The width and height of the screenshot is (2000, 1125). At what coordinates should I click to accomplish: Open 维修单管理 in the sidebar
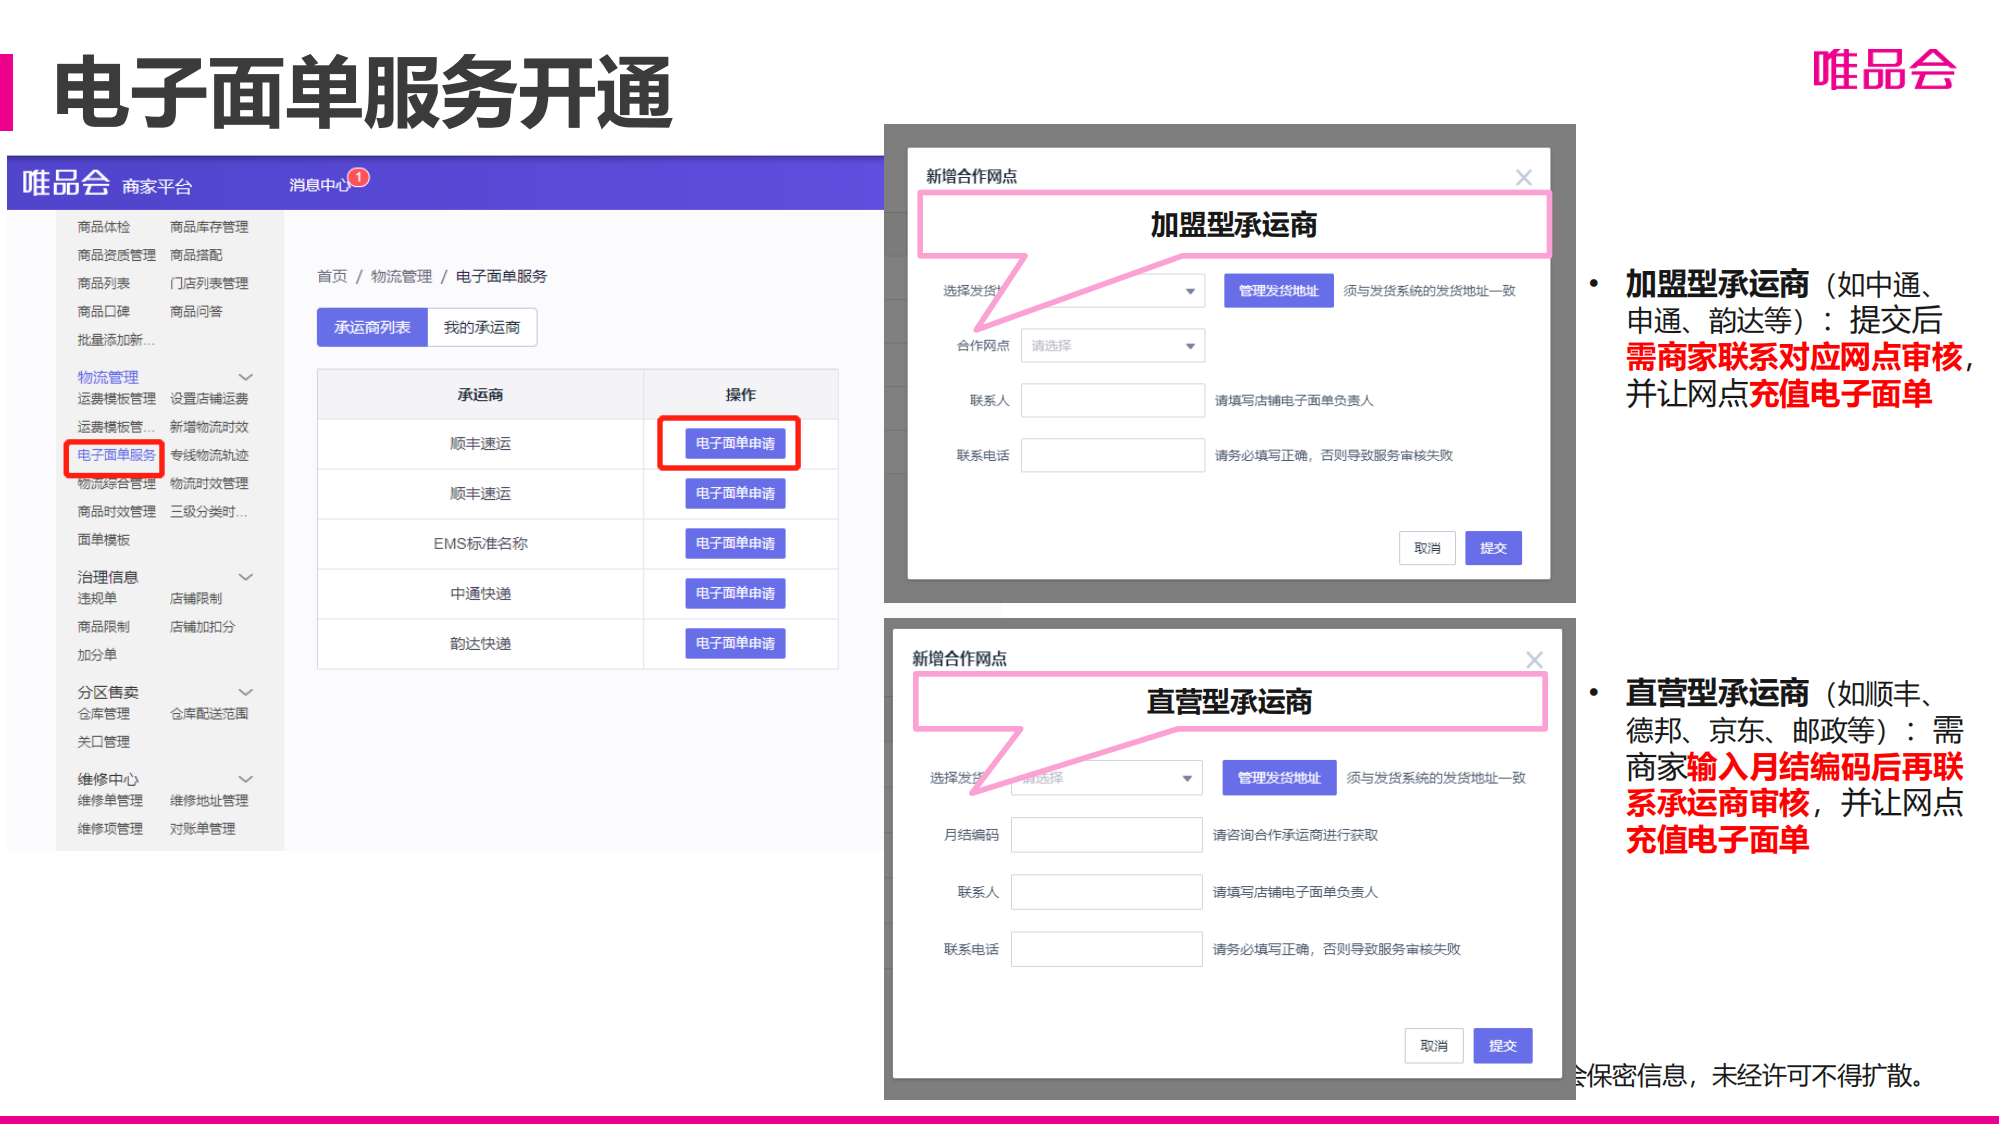(x=110, y=800)
